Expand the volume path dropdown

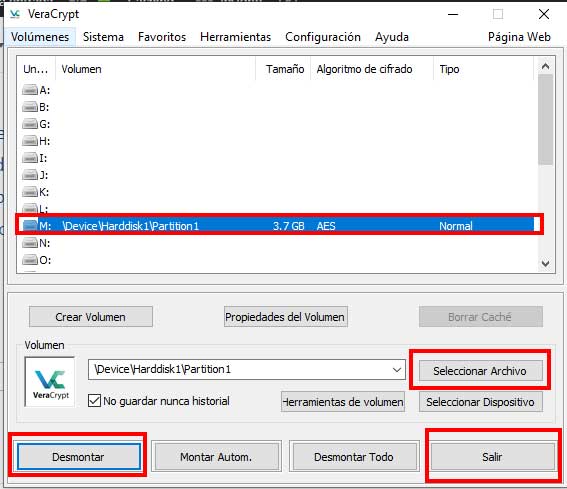tap(397, 370)
